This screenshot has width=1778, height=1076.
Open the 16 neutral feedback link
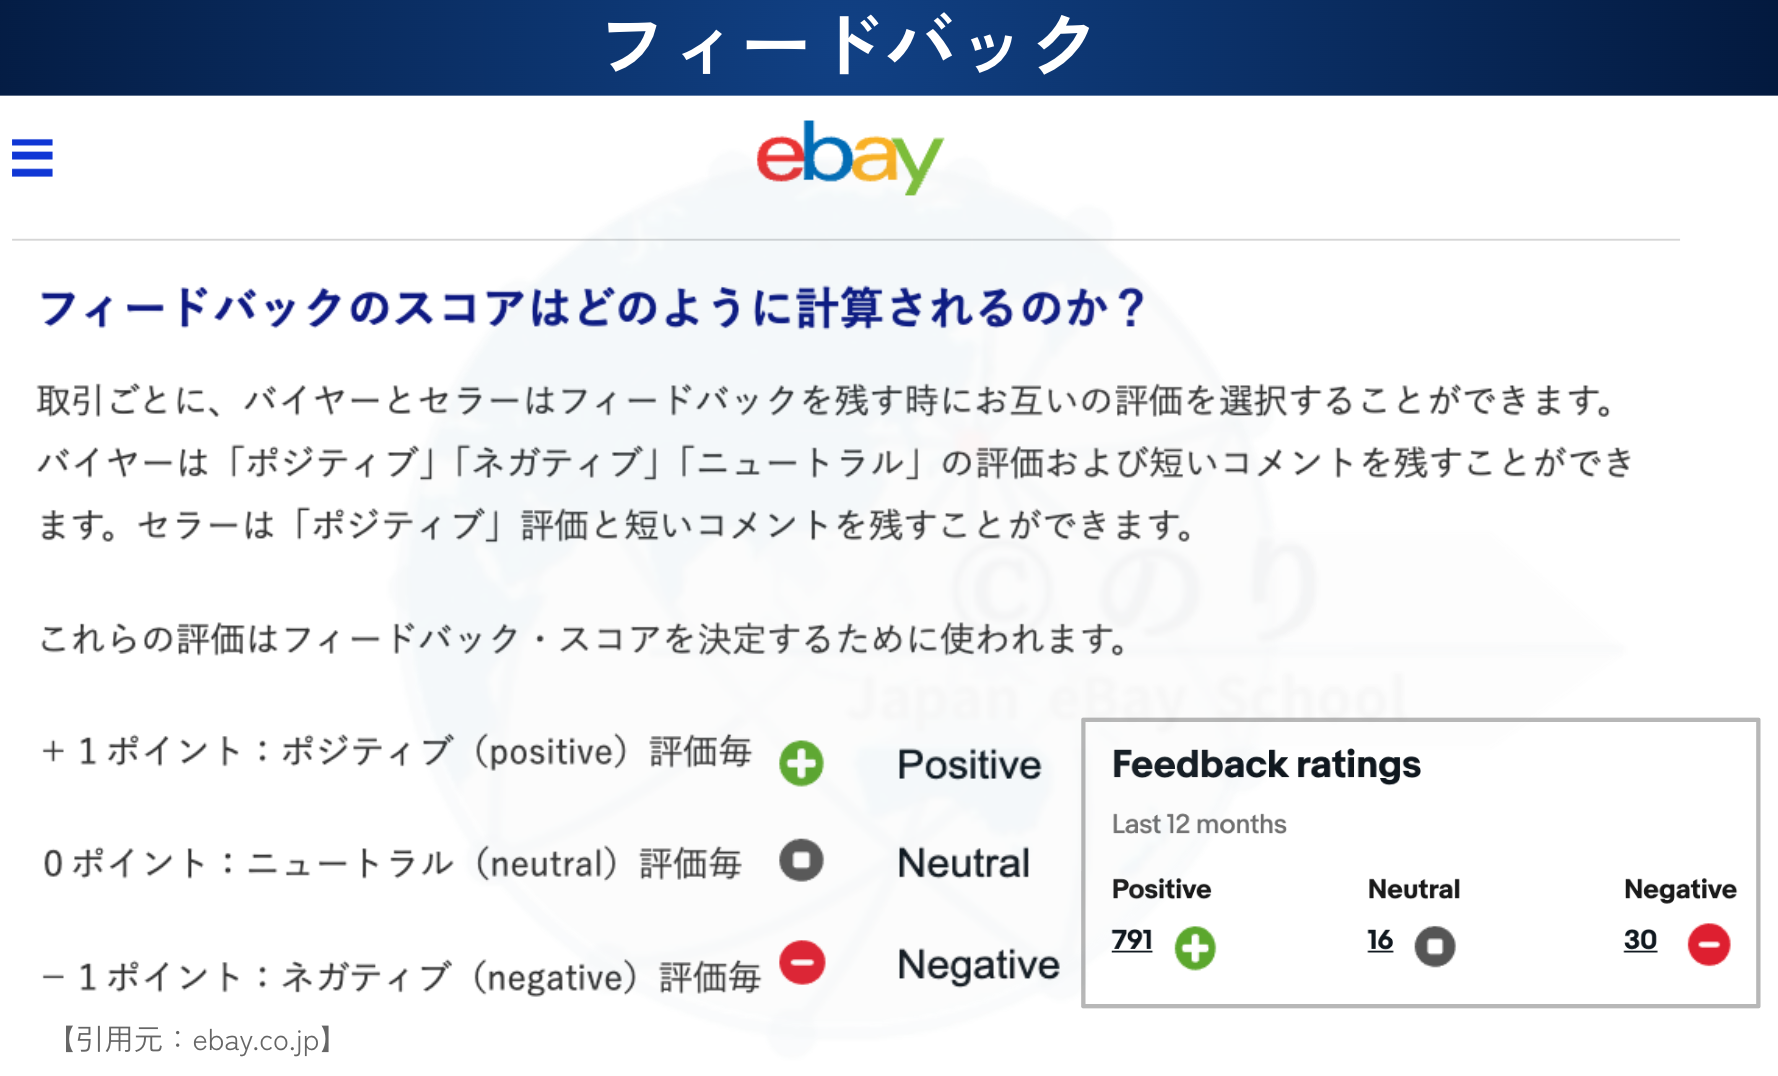pyautogui.click(x=1380, y=940)
